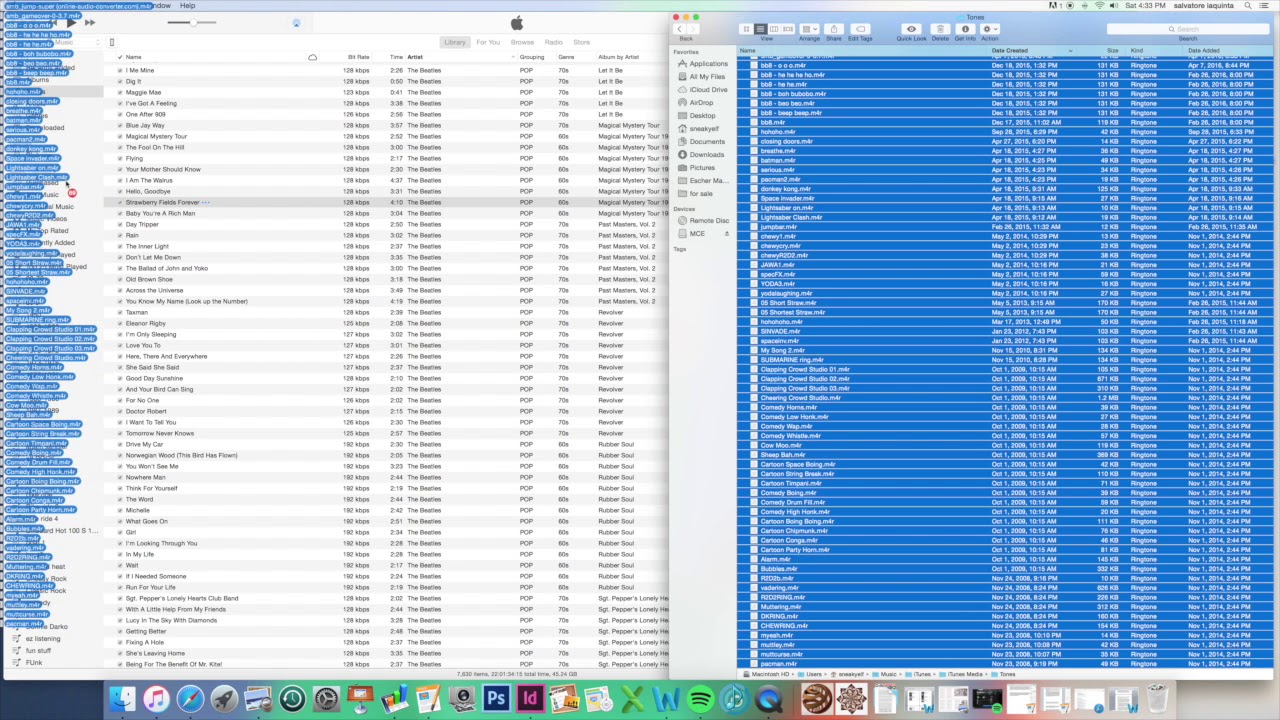Uncheck the Flying song checkbox
Screen dimensions: 1280x720
pos(120,158)
